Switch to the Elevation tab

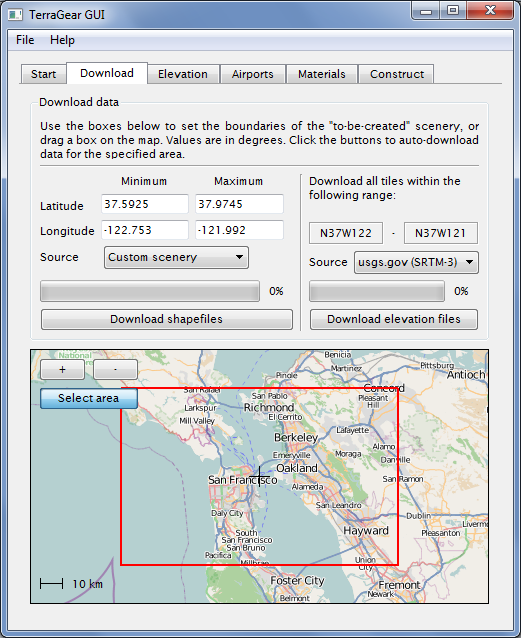coord(183,74)
